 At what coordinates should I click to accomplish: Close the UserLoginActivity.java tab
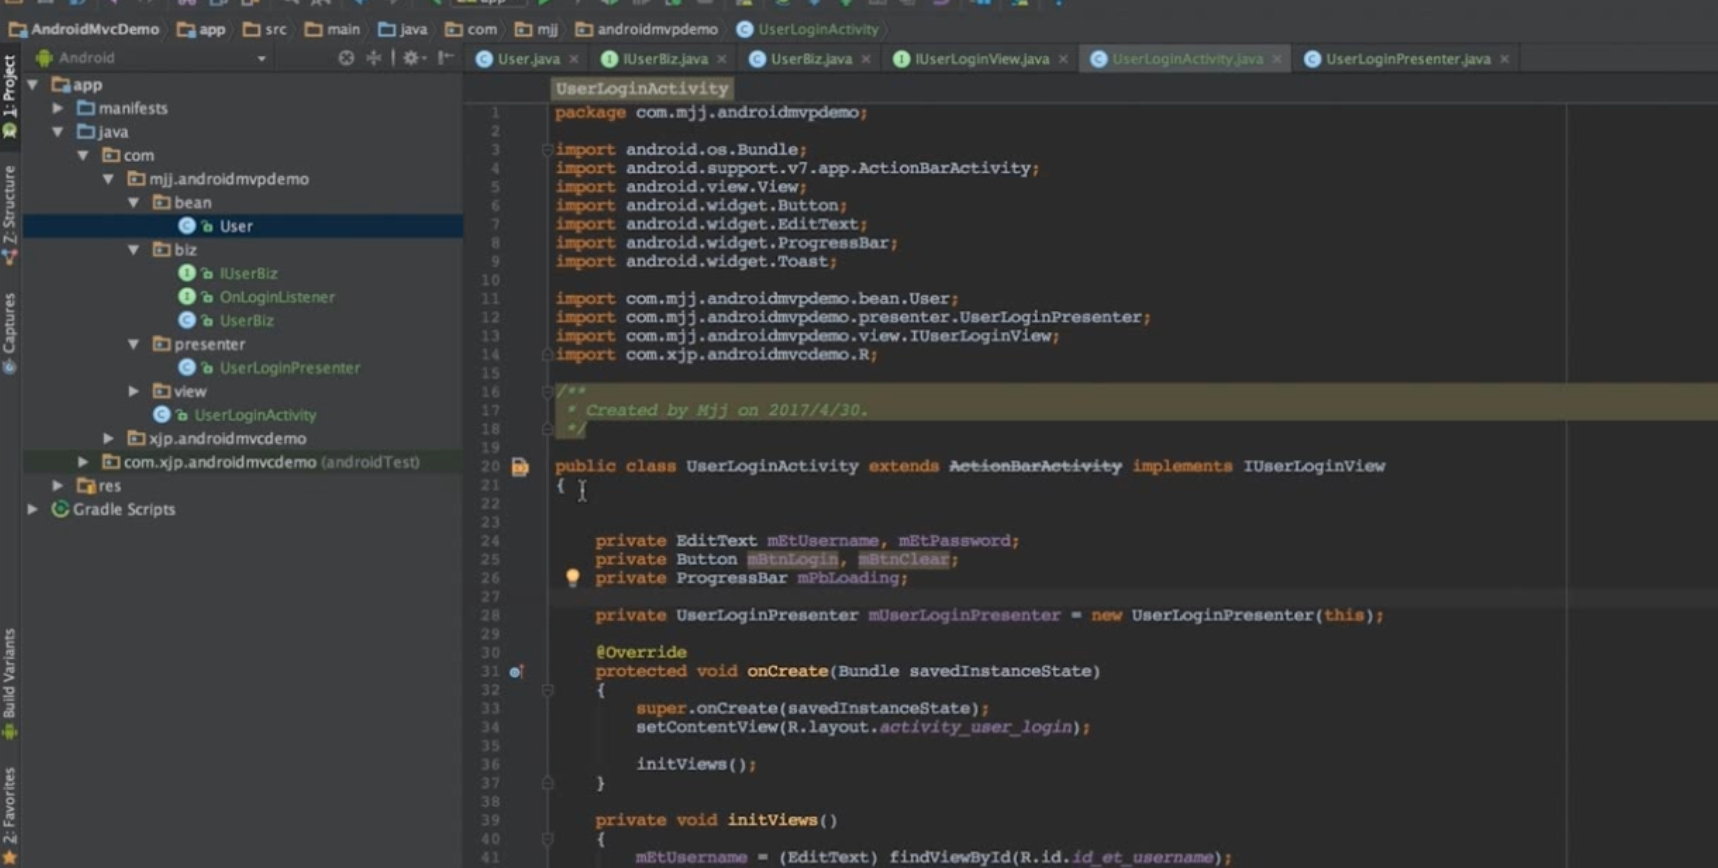click(x=1277, y=59)
